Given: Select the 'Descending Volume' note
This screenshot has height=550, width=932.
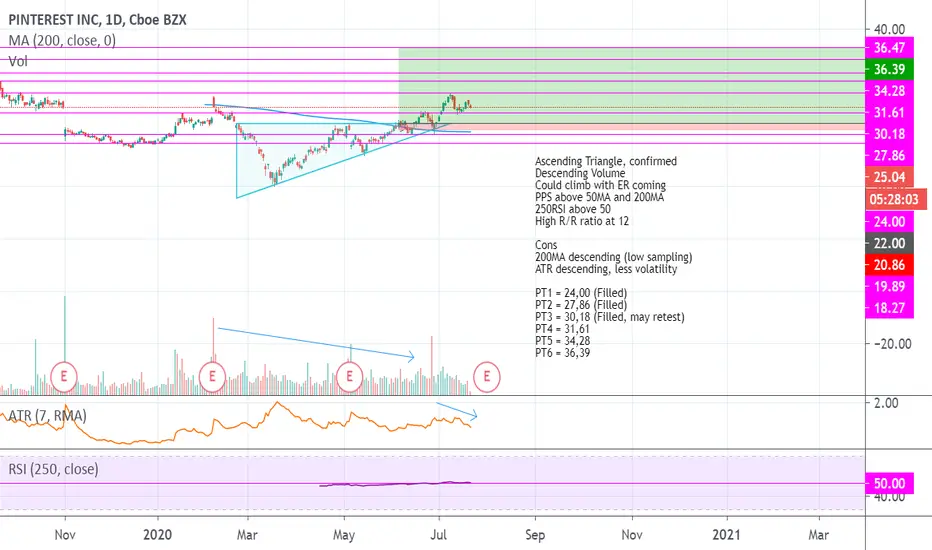Looking at the screenshot, I should tap(580, 173).
